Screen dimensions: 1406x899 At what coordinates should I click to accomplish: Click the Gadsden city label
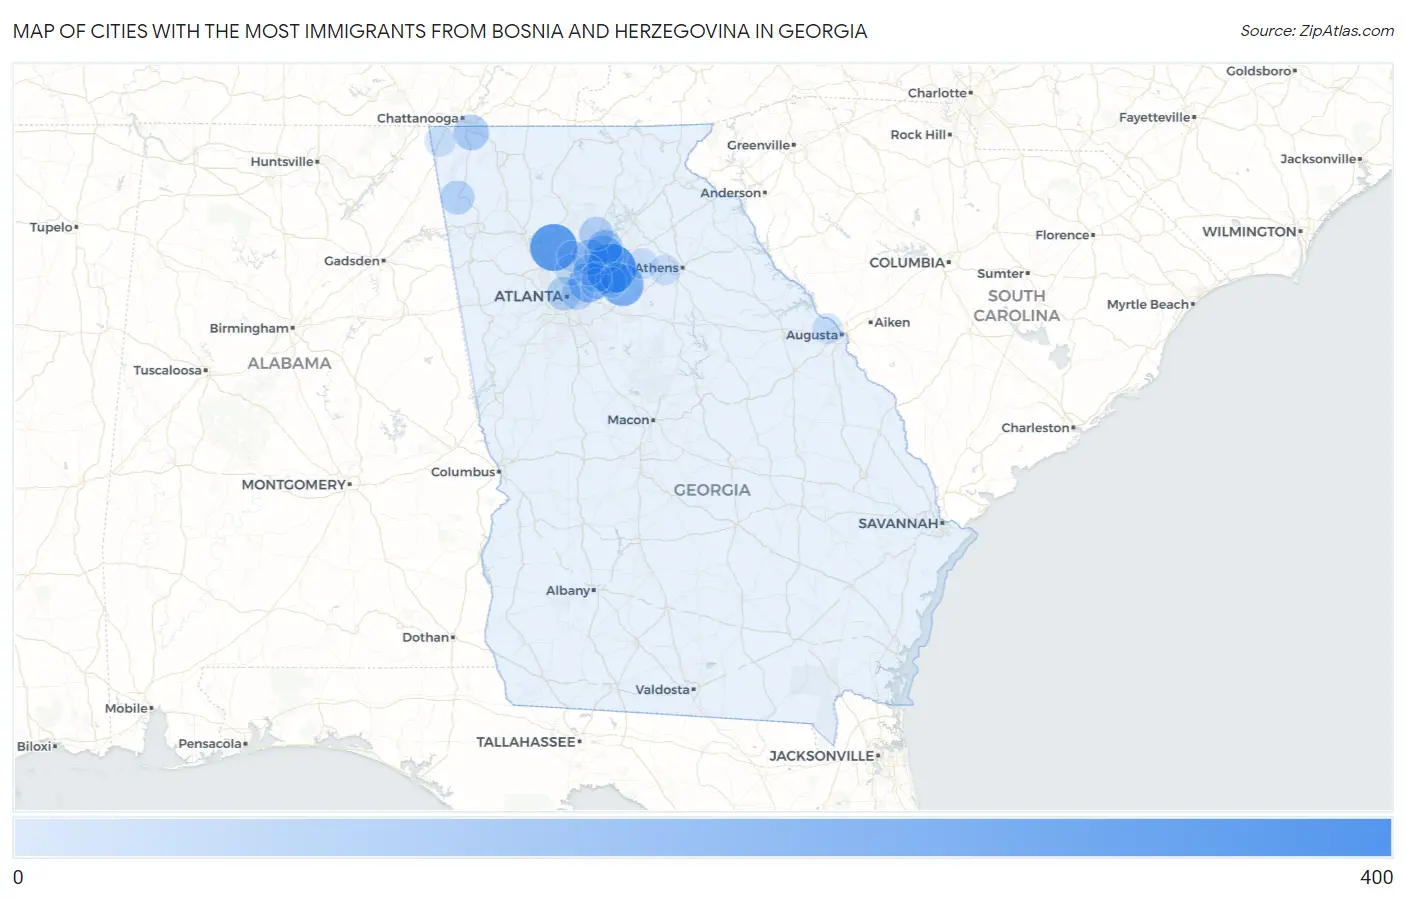(x=352, y=261)
